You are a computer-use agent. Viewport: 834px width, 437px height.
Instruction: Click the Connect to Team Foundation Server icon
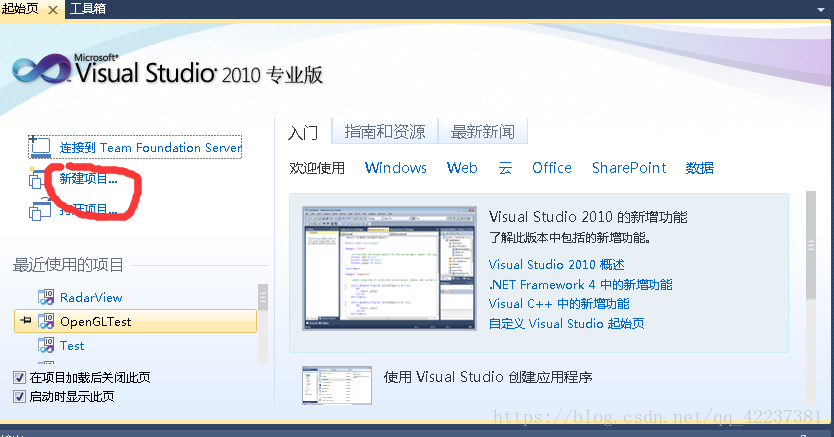click(40, 147)
